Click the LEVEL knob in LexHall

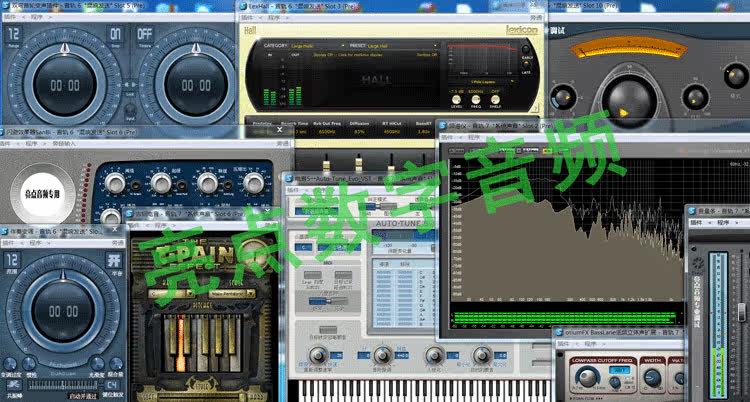456,100
